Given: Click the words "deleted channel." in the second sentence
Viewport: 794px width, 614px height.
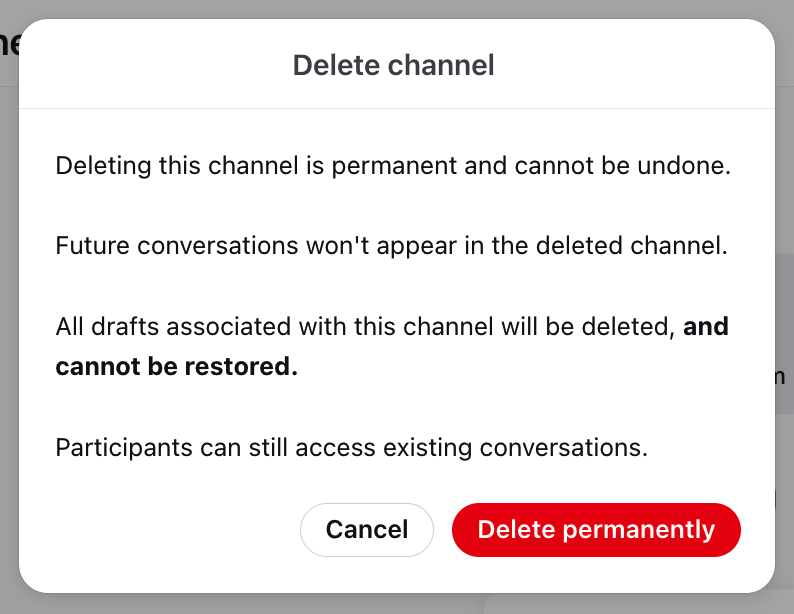Looking at the screenshot, I should pos(631,246).
